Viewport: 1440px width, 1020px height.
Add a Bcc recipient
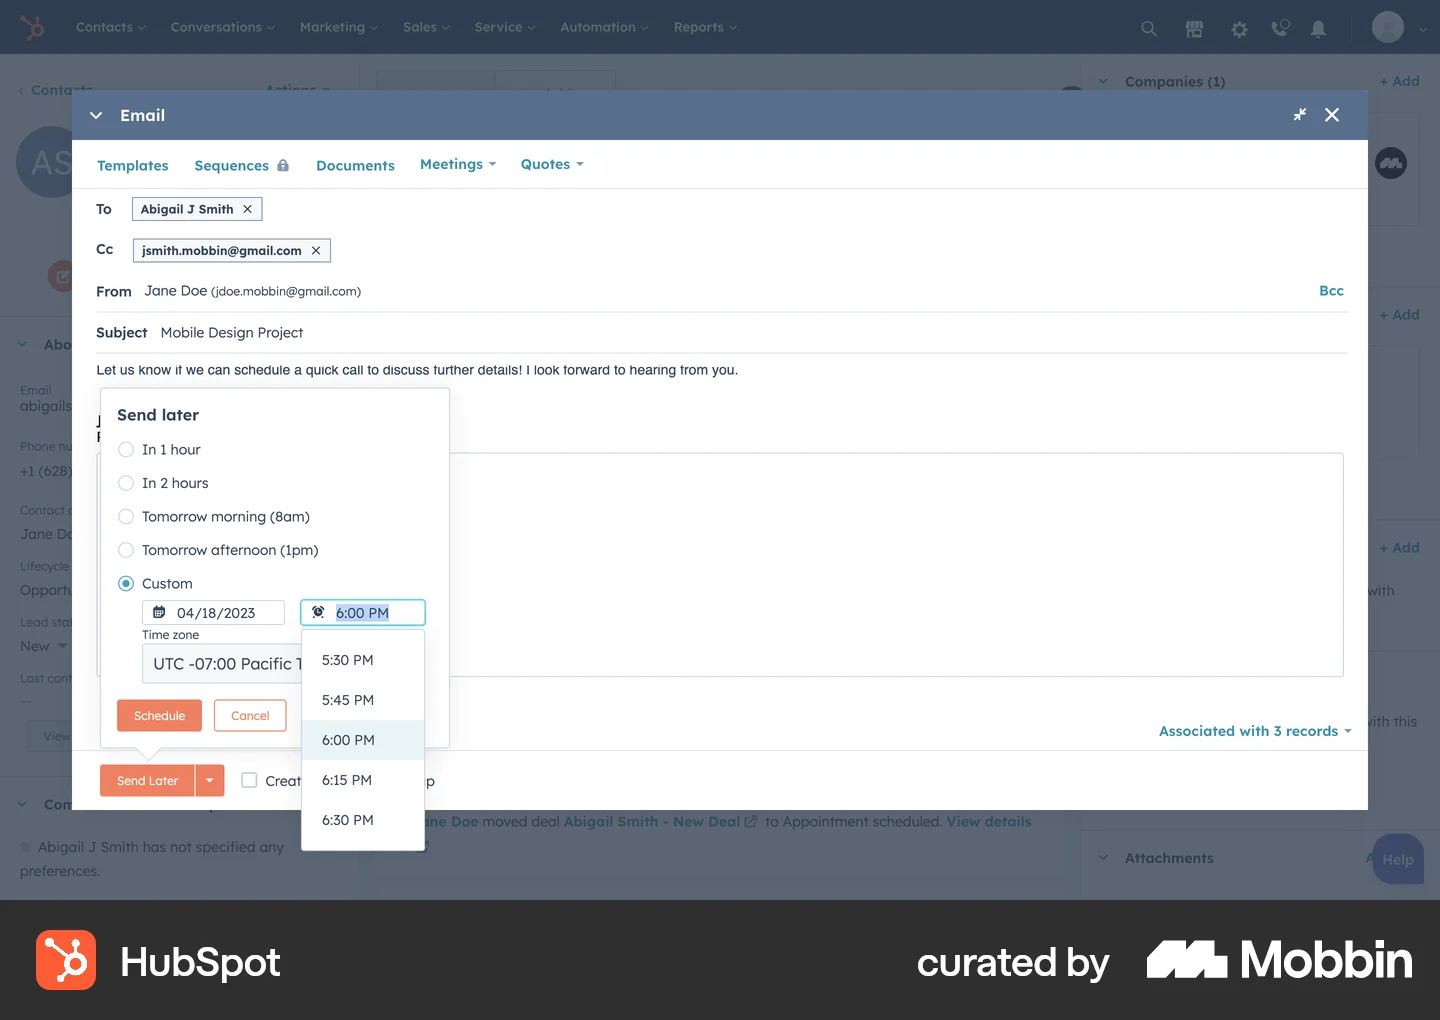point(1331,291)
